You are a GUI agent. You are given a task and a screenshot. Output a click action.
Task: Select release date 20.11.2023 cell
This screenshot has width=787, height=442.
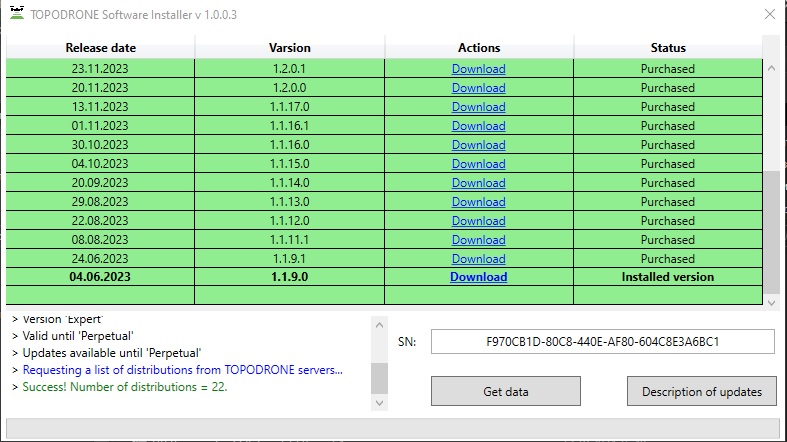point(100,88)
